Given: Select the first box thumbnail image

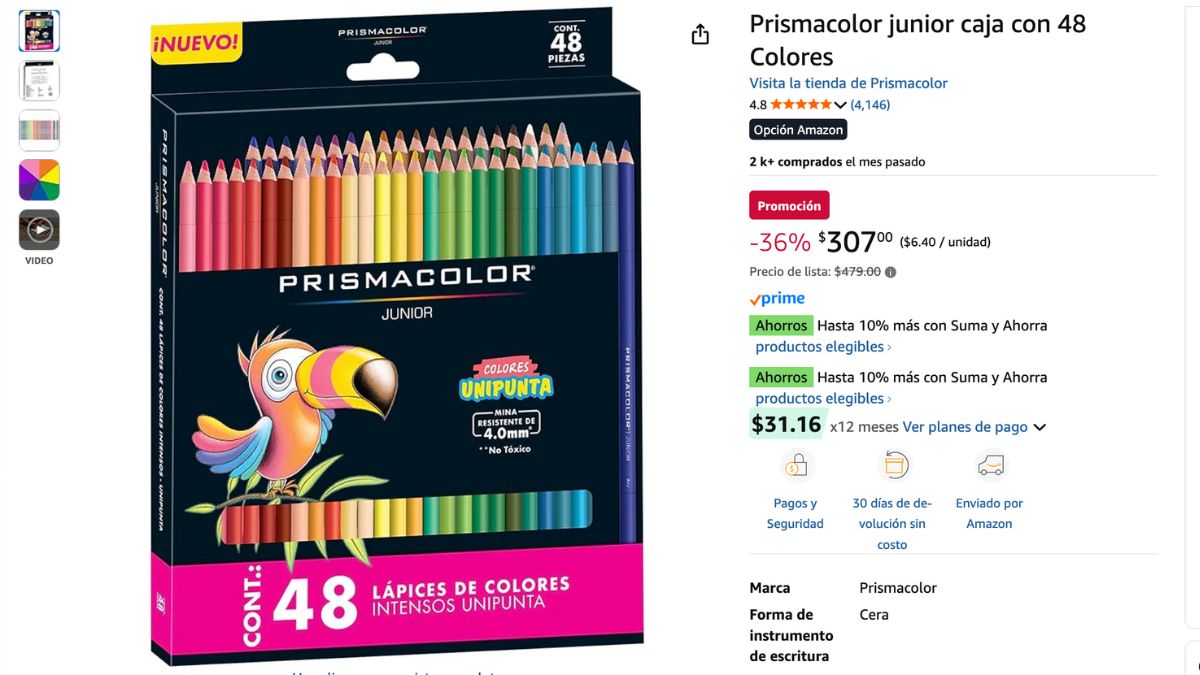Looking at the screenshot, I should click(39, 31).
